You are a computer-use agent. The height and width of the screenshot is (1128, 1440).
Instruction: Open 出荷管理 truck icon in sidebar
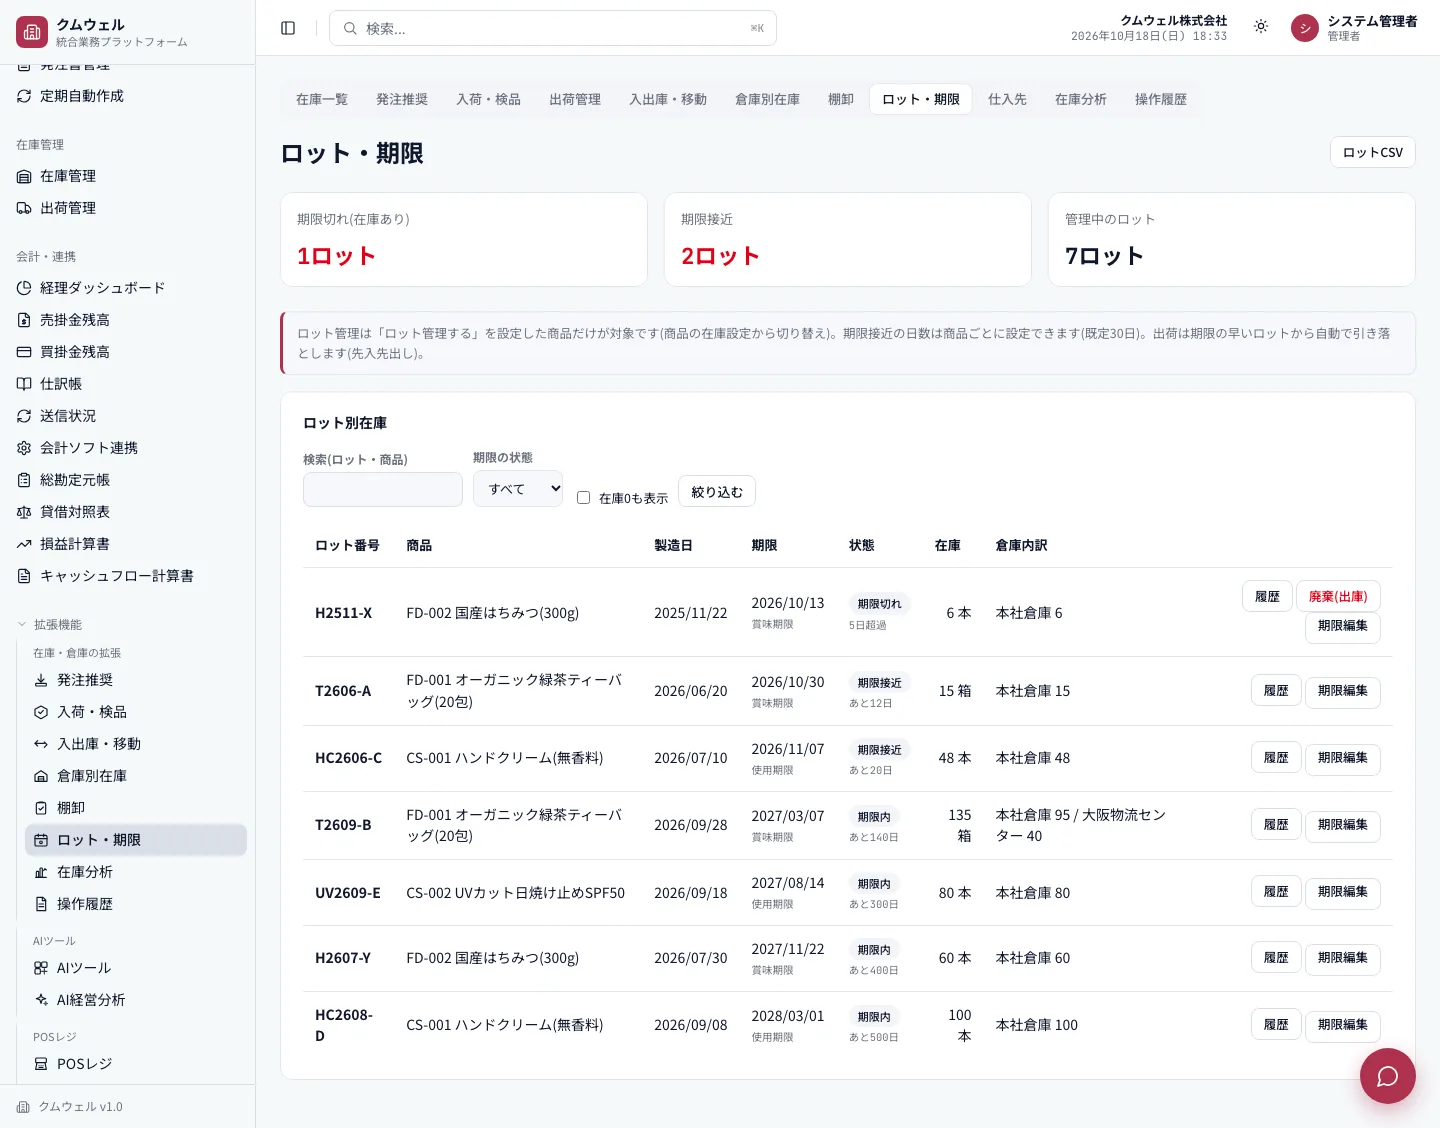pyautogui.click(x=24, y=208)
